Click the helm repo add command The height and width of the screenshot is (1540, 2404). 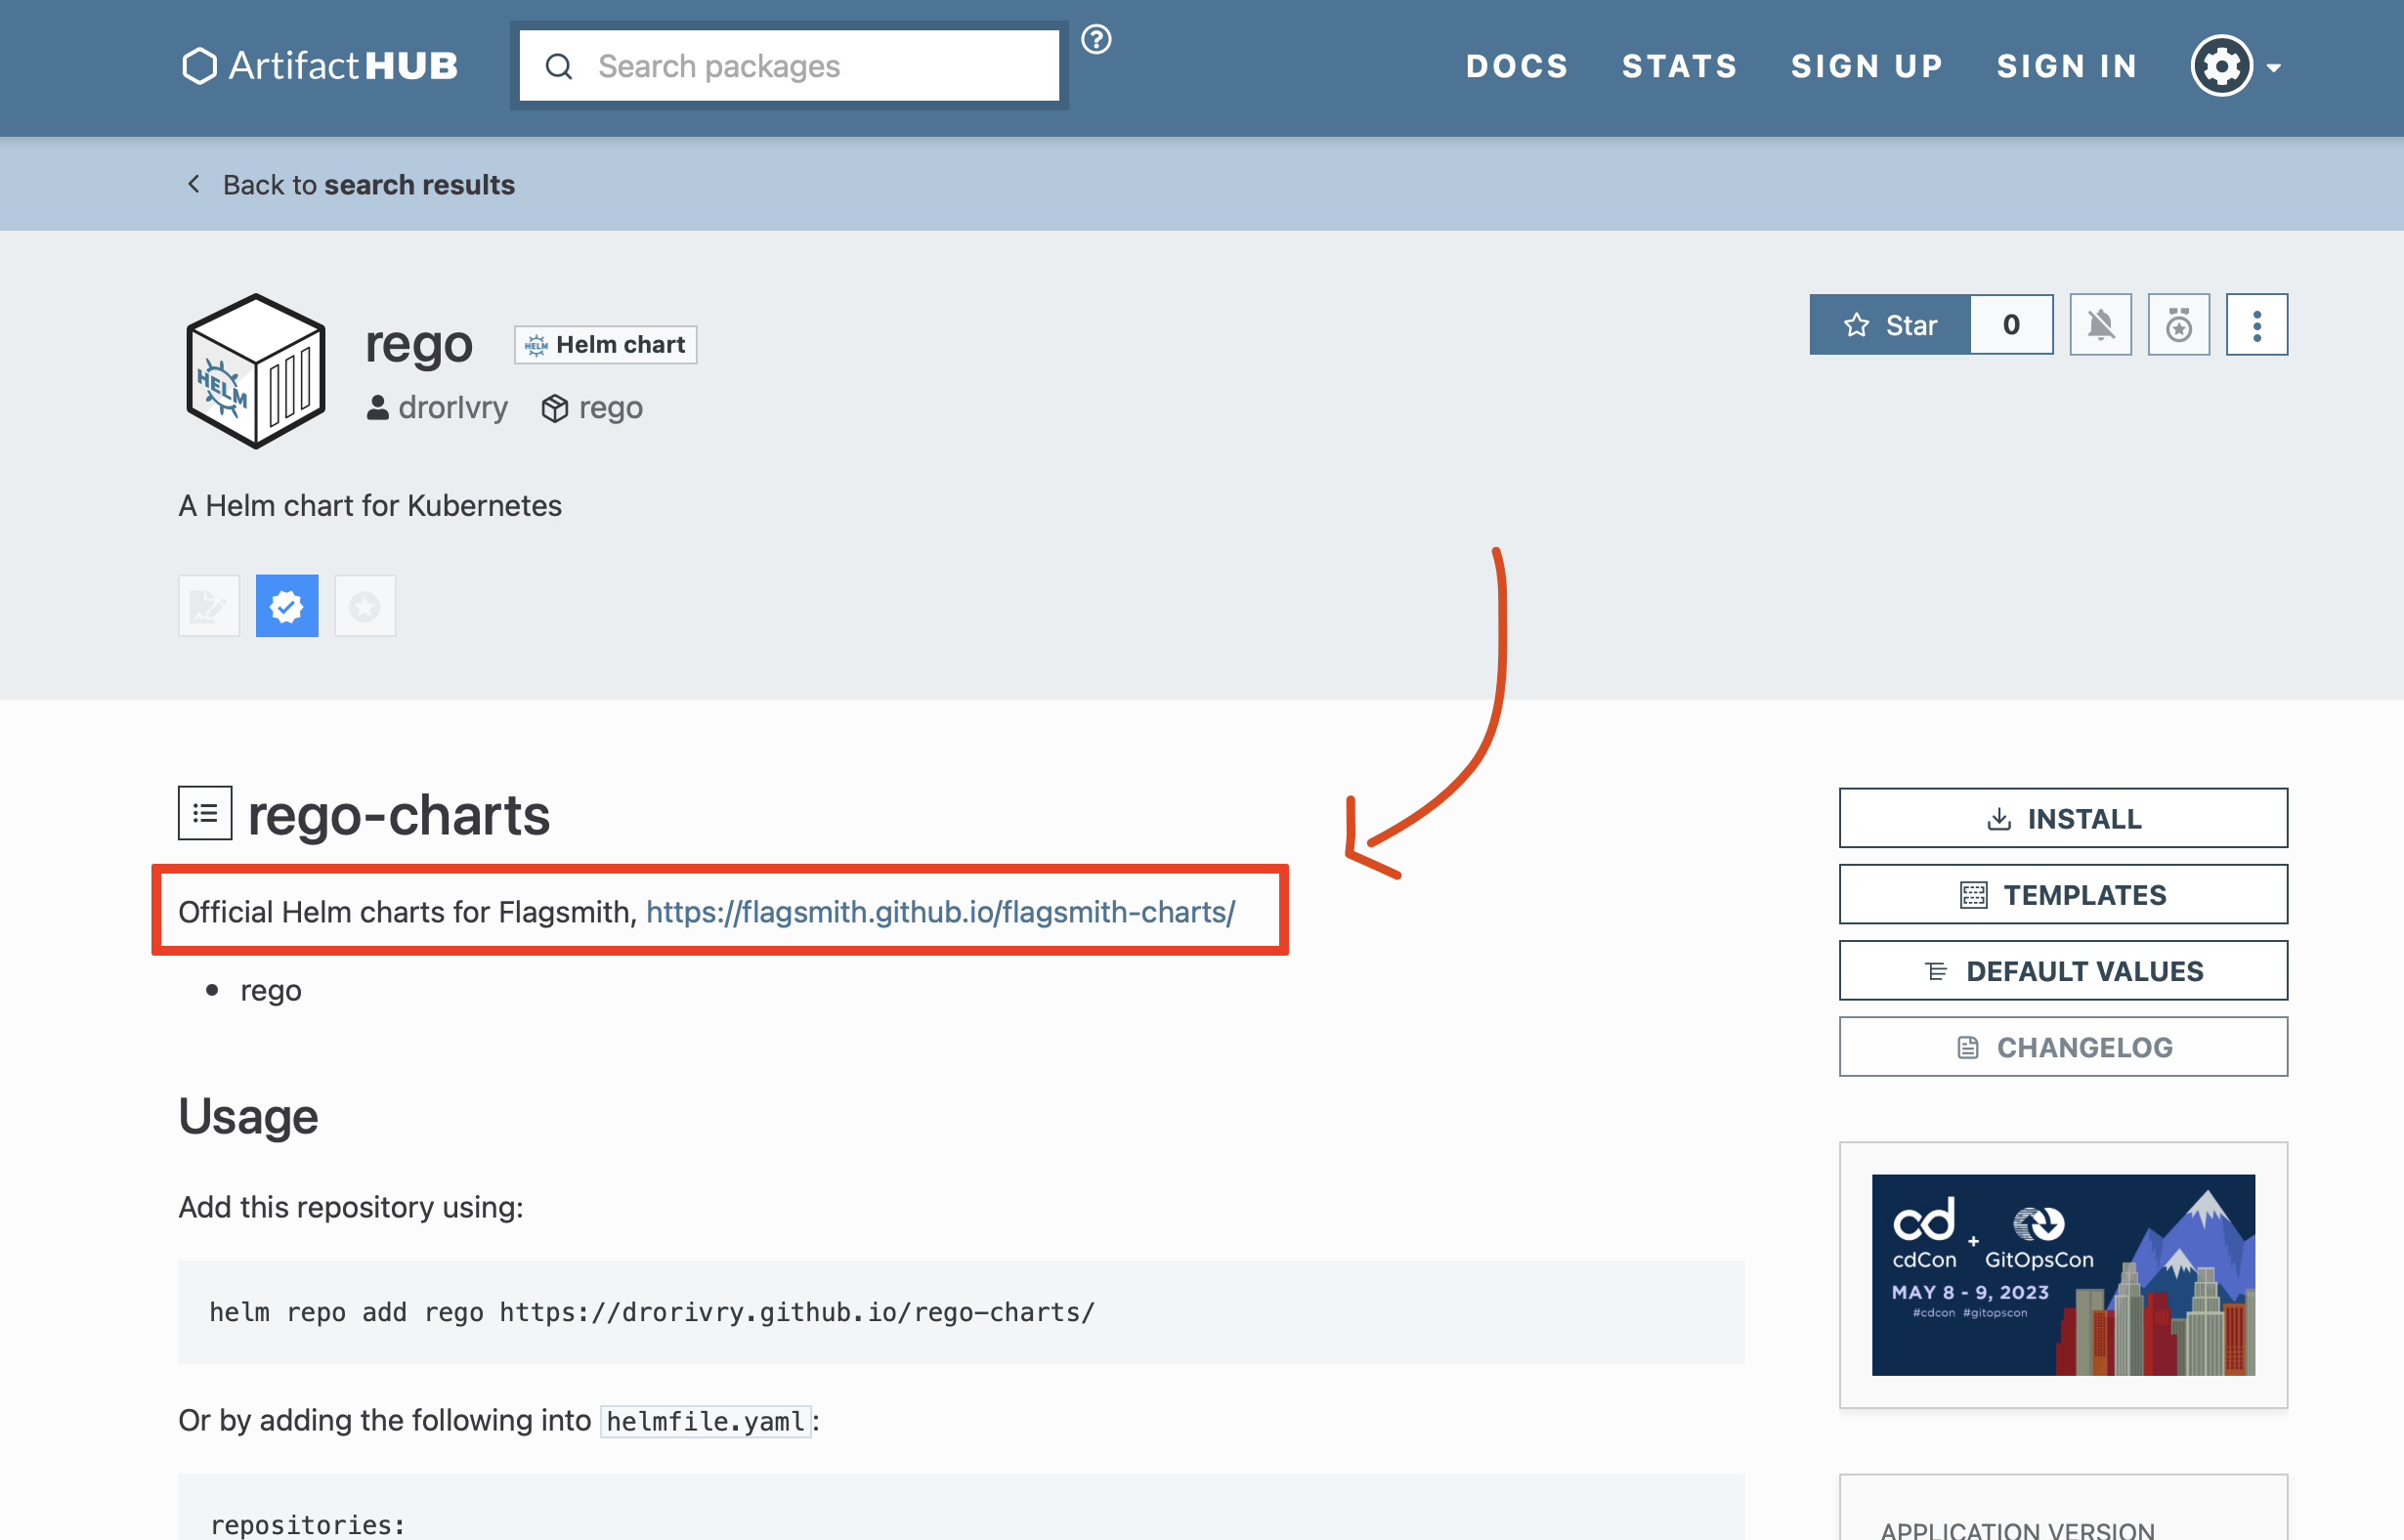652,1312
